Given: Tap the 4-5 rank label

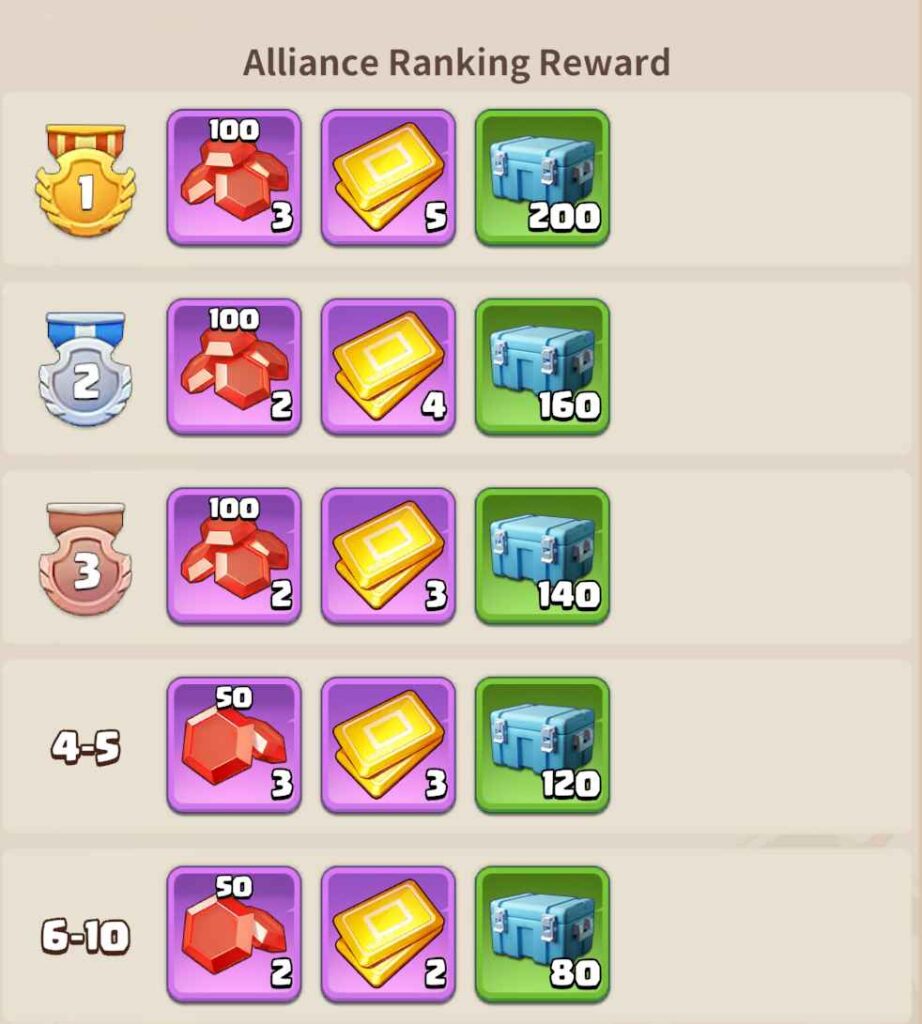Looking at the screenshot, I should pyautogui.click(x=86, y=747).
